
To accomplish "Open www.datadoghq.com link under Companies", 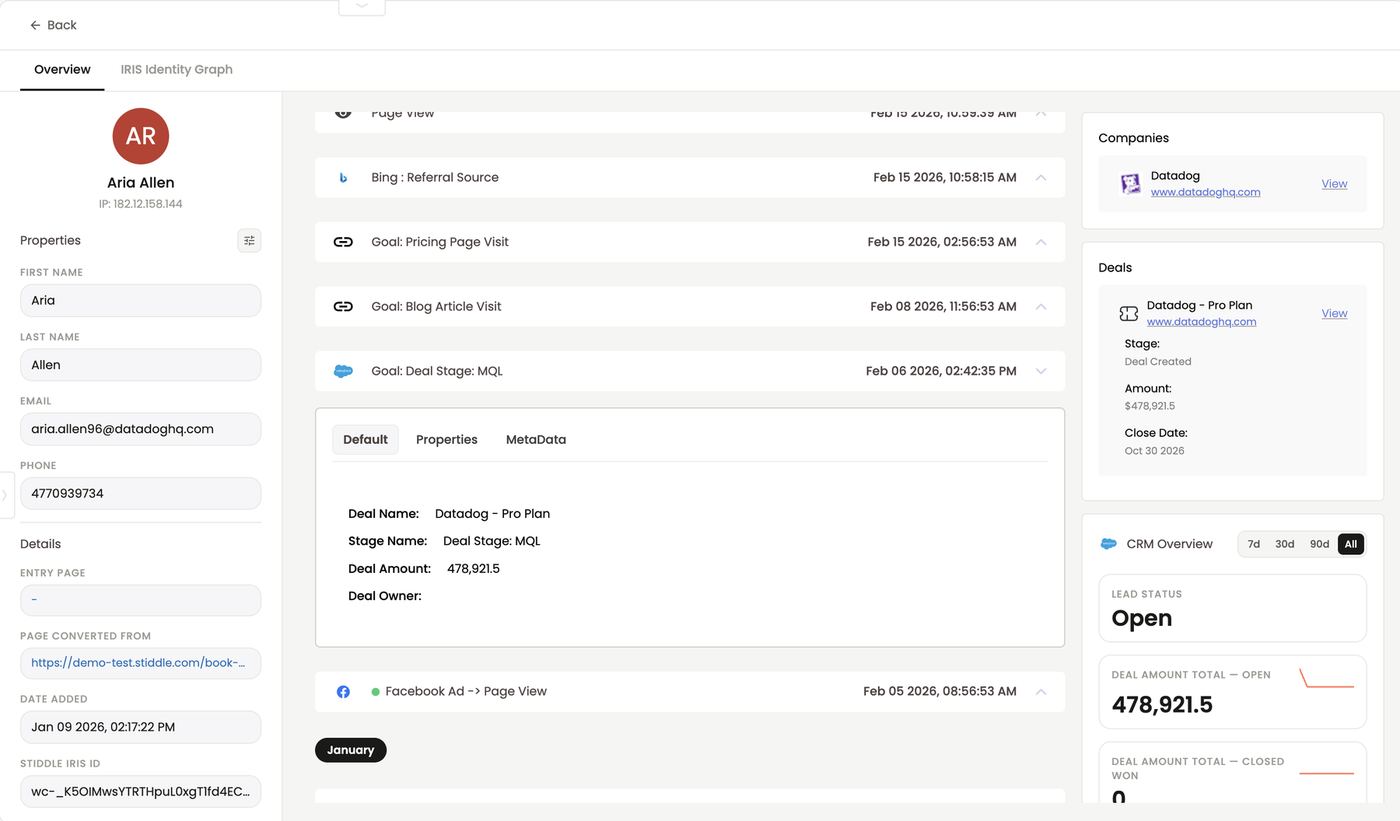I will click(x=1205, y=192).
